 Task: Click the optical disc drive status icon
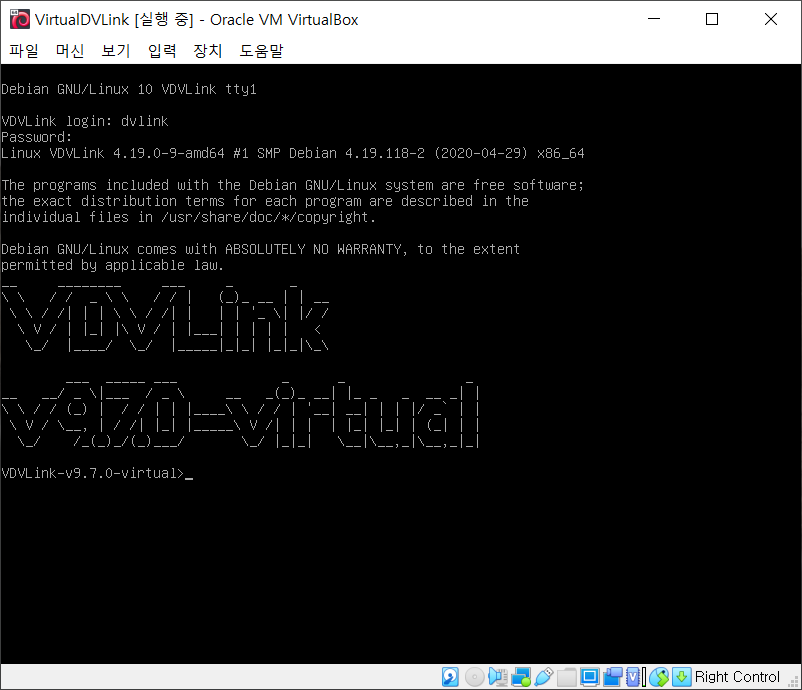tap(475, 677)
